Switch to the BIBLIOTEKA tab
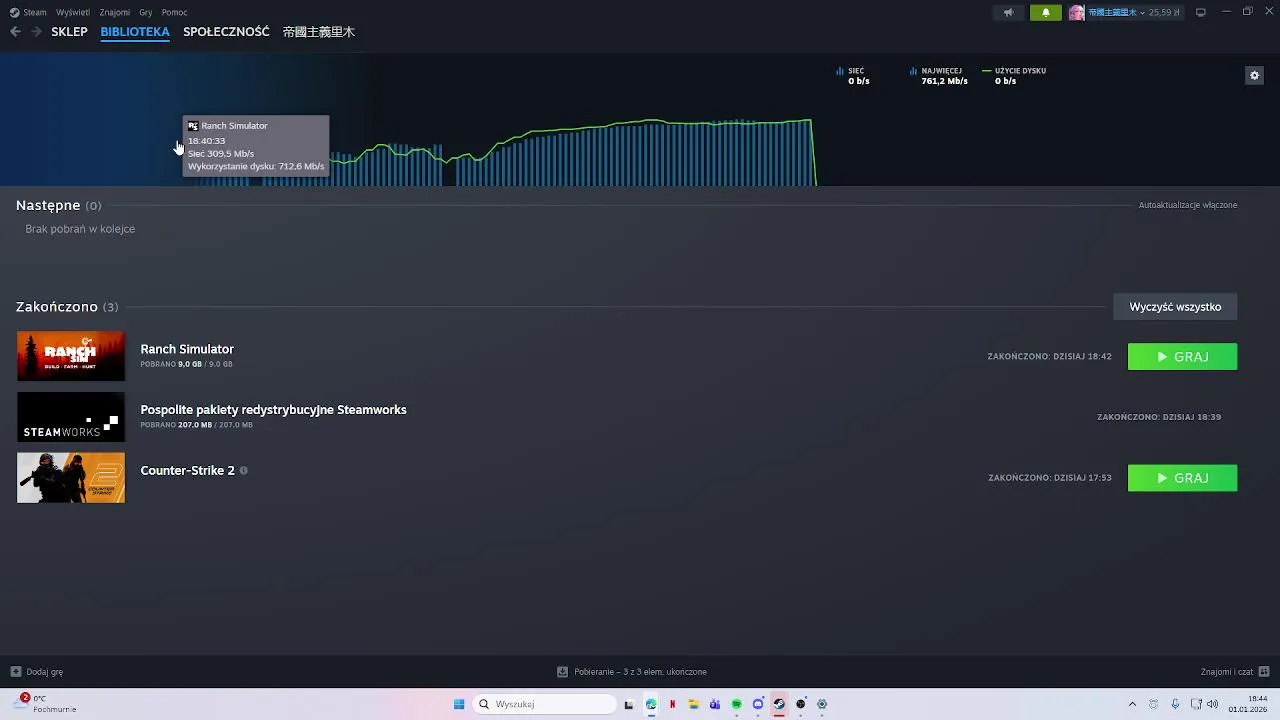This screenshot has width=1280, height=720. click(135, 32)
